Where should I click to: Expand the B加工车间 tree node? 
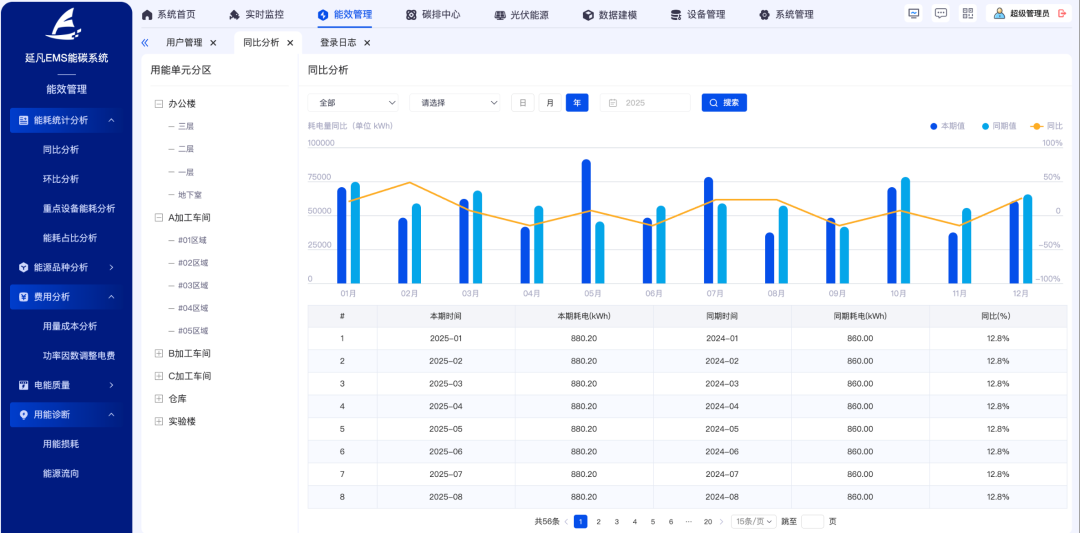point(159,354)
